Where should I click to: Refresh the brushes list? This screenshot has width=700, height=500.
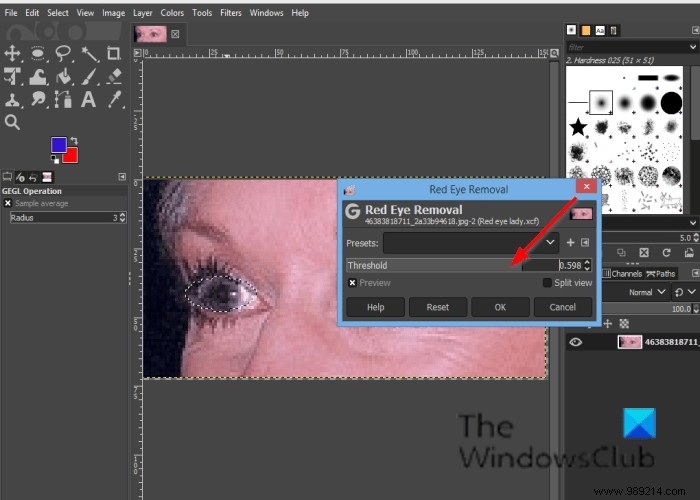667,253
